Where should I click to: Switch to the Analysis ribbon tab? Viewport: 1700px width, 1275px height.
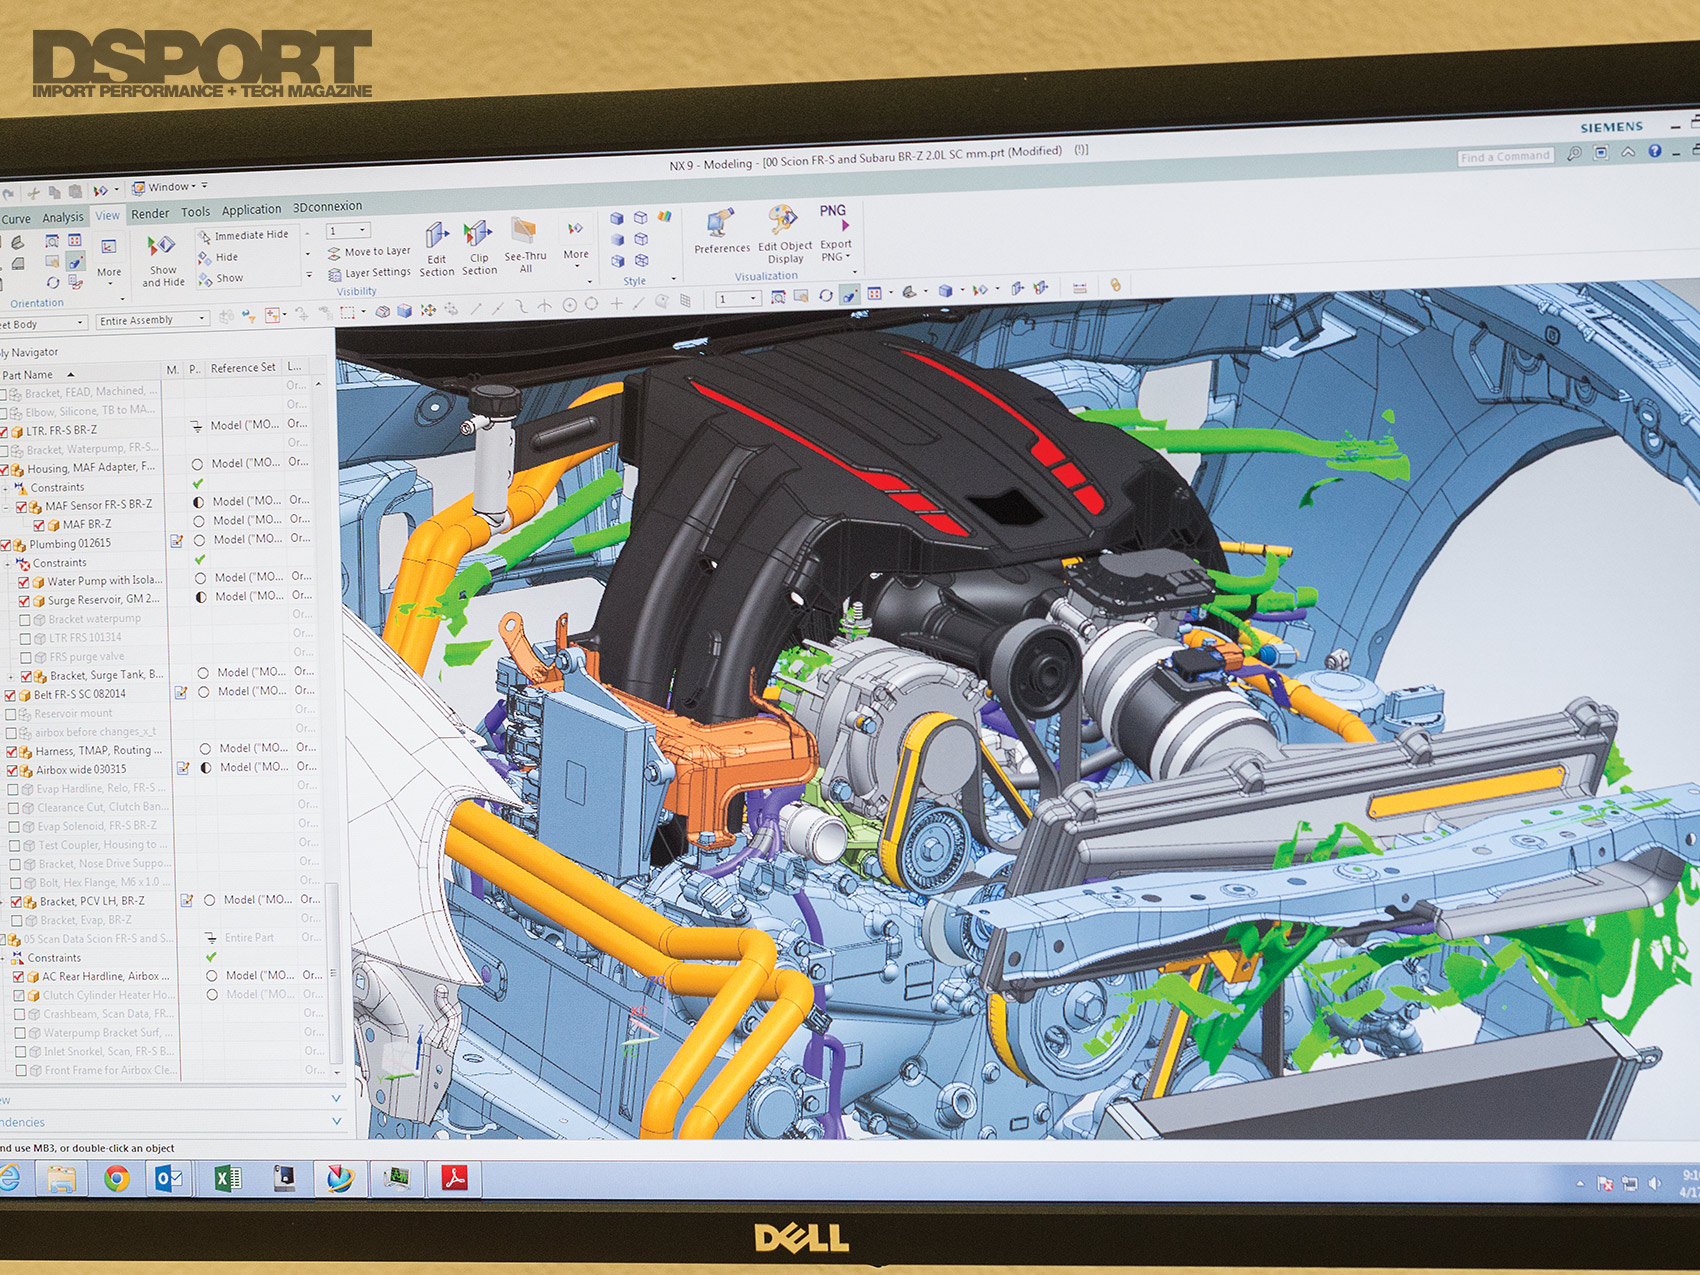tap(63, 218)
